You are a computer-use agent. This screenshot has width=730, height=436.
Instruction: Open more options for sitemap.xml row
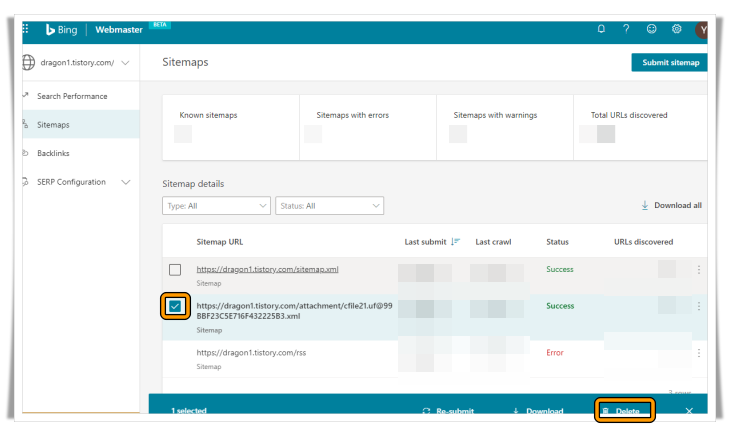point(699,269)
